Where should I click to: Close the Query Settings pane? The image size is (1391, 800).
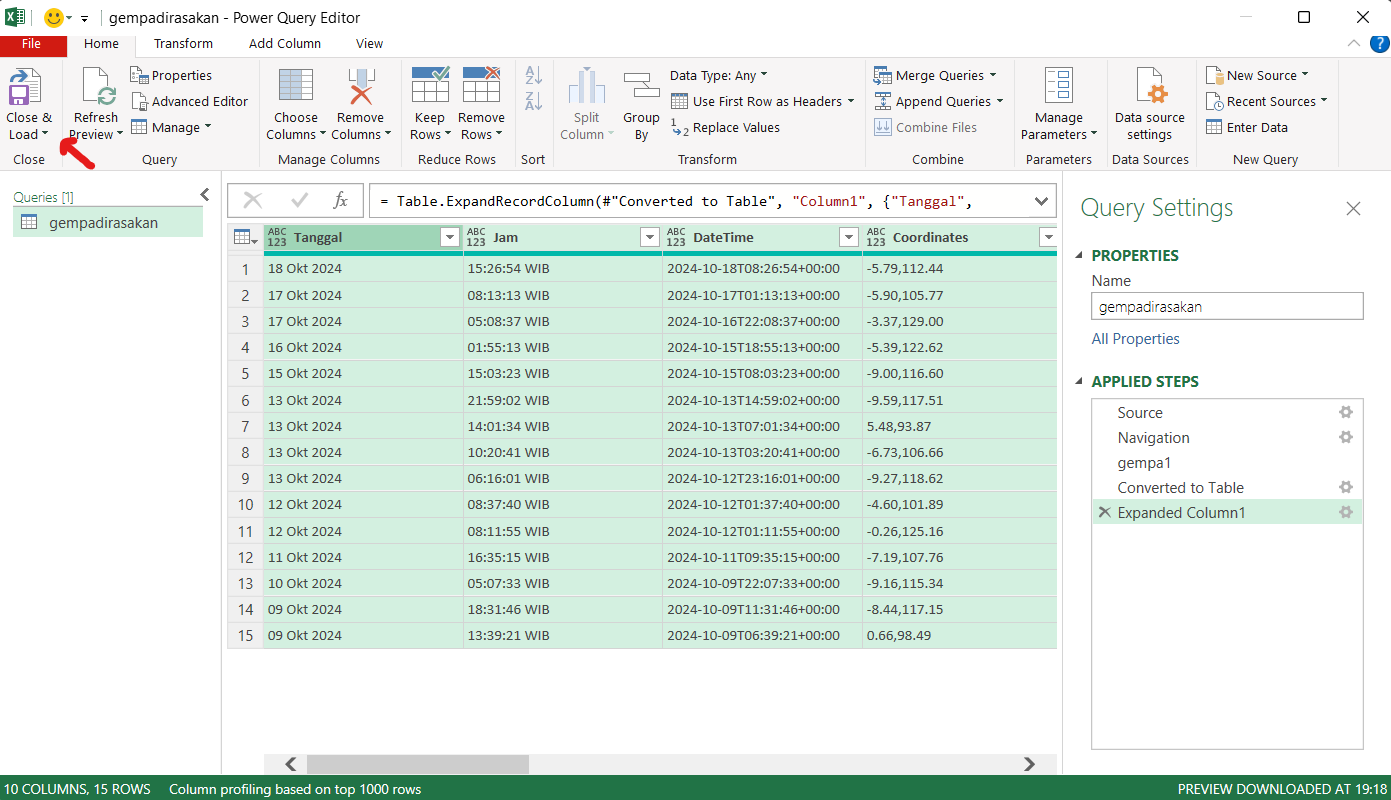coord(1353,208)
